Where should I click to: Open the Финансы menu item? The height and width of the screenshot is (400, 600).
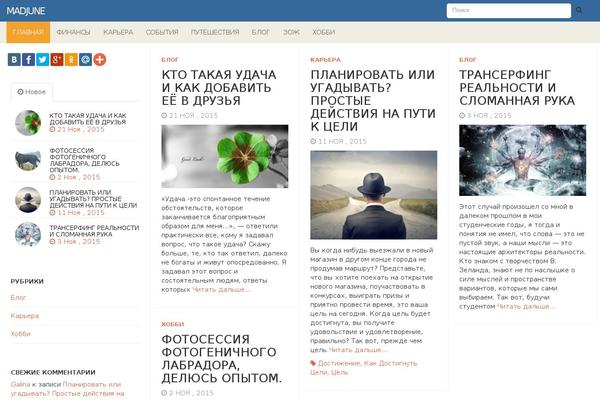[73, 32]
